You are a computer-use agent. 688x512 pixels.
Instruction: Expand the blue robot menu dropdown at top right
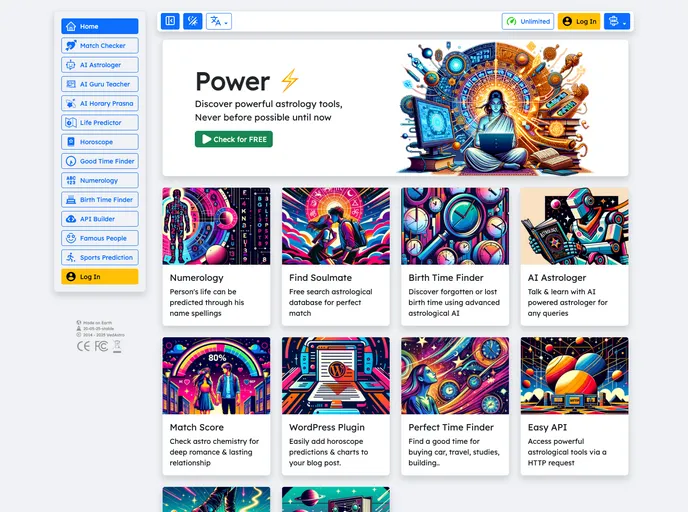(617, 21)
